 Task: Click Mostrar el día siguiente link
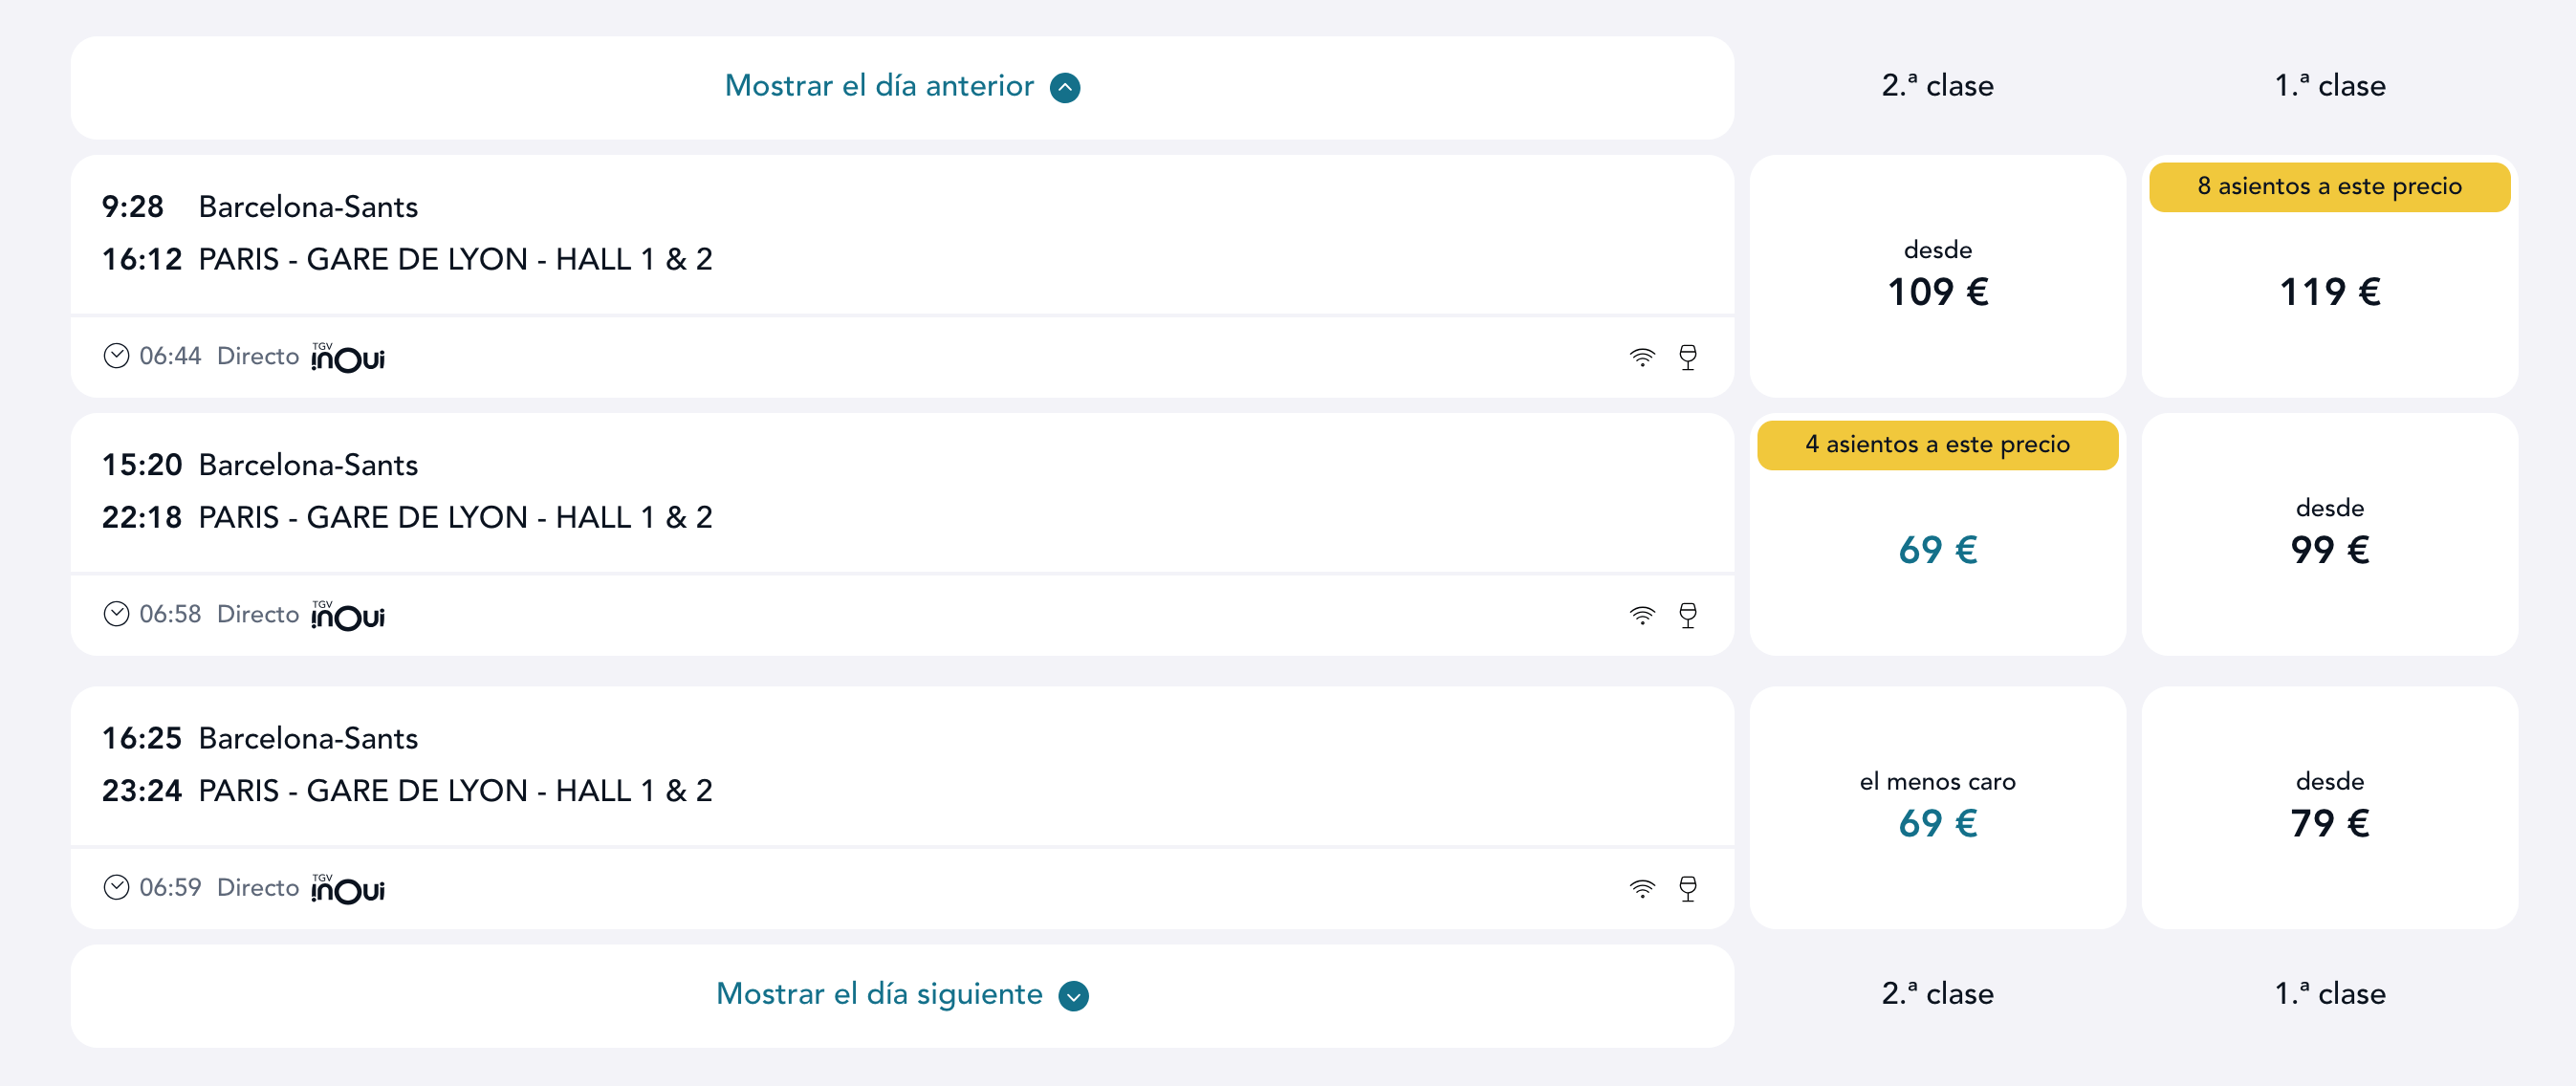click(879, 994)
